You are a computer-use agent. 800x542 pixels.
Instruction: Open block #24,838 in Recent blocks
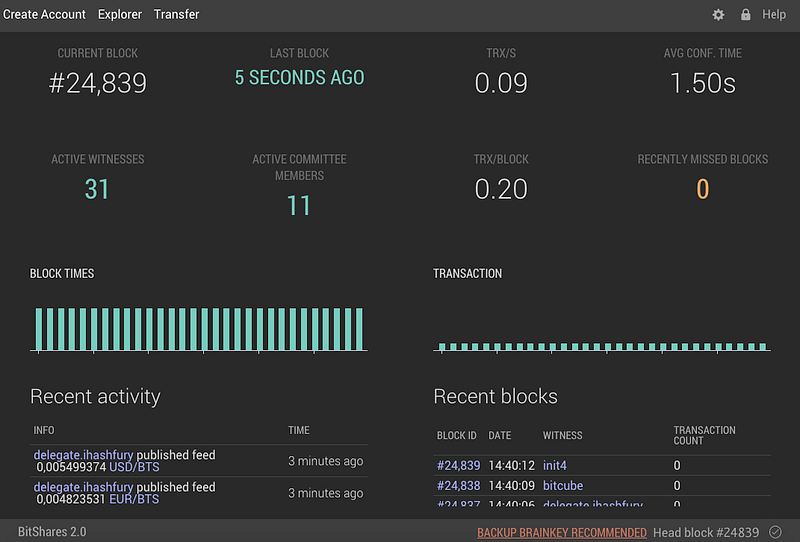(458, 485)
